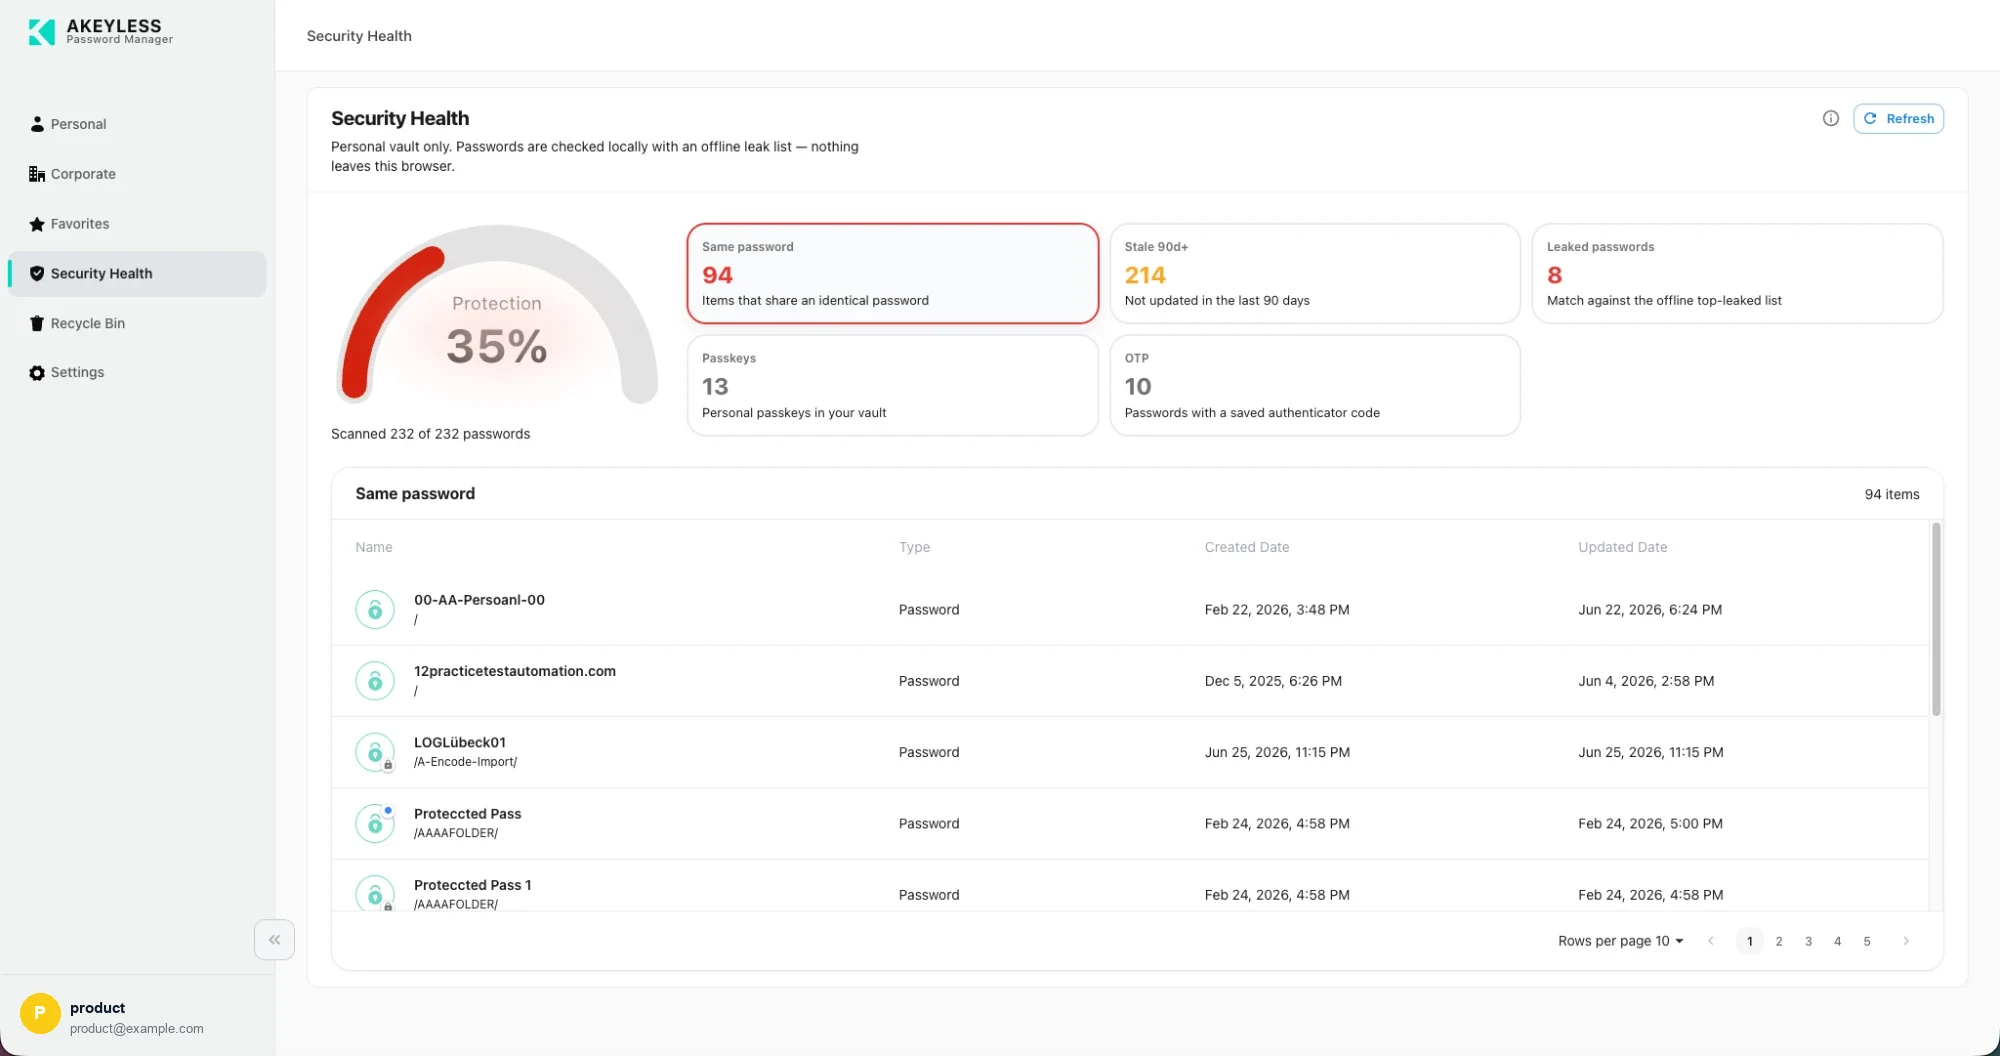Go to page 3 of results
The height and width of the screenshot is (1056, 2000).
1808,941
